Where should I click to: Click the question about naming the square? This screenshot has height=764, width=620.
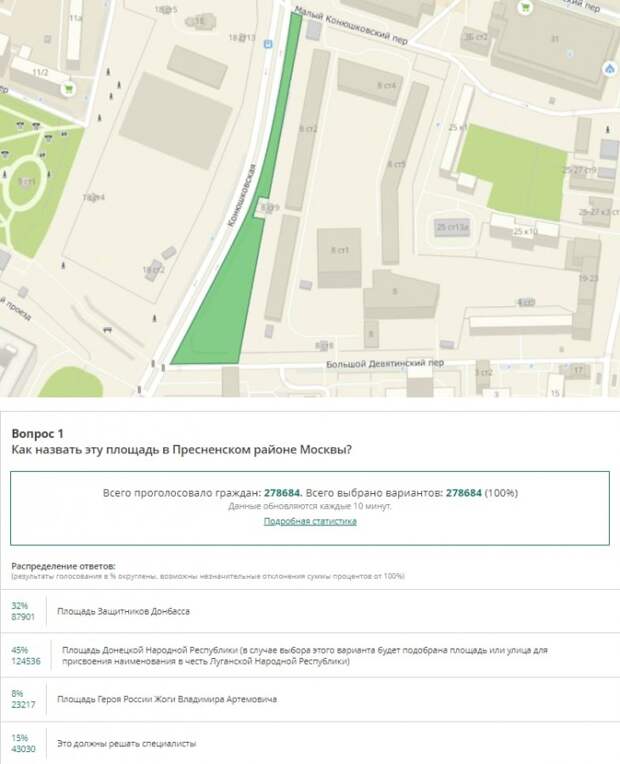coord(181,449)
